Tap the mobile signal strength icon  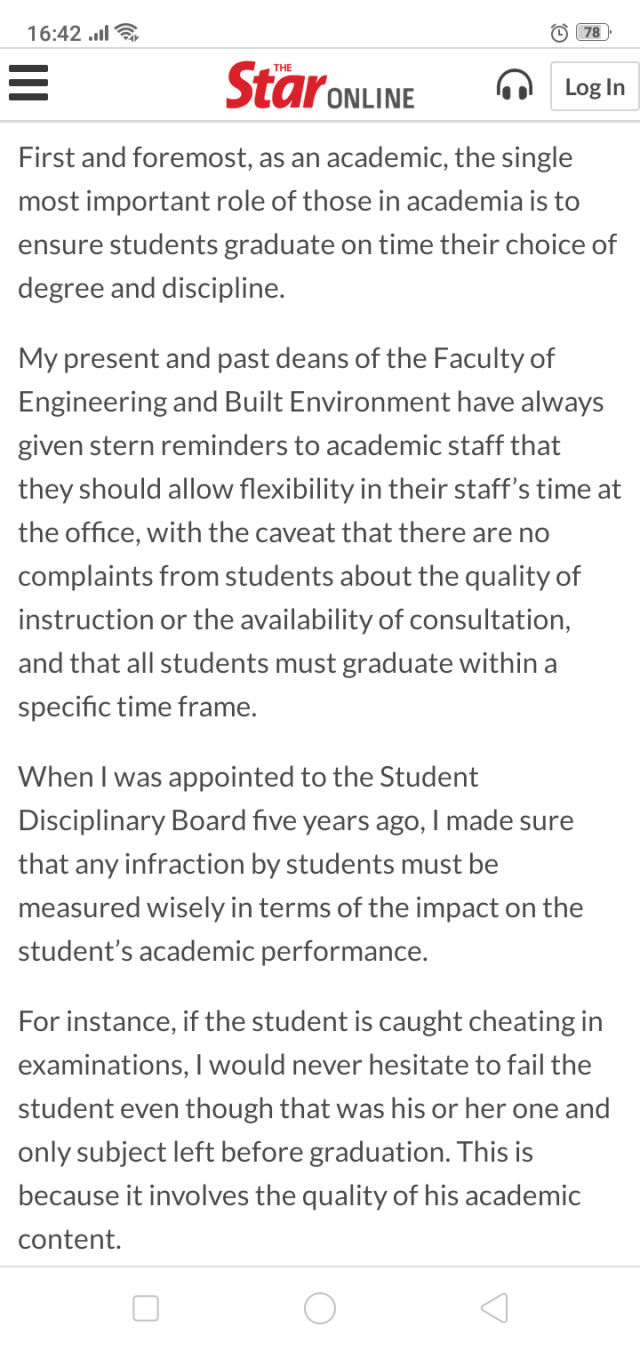pyautogui.click(x=98, y=33)
